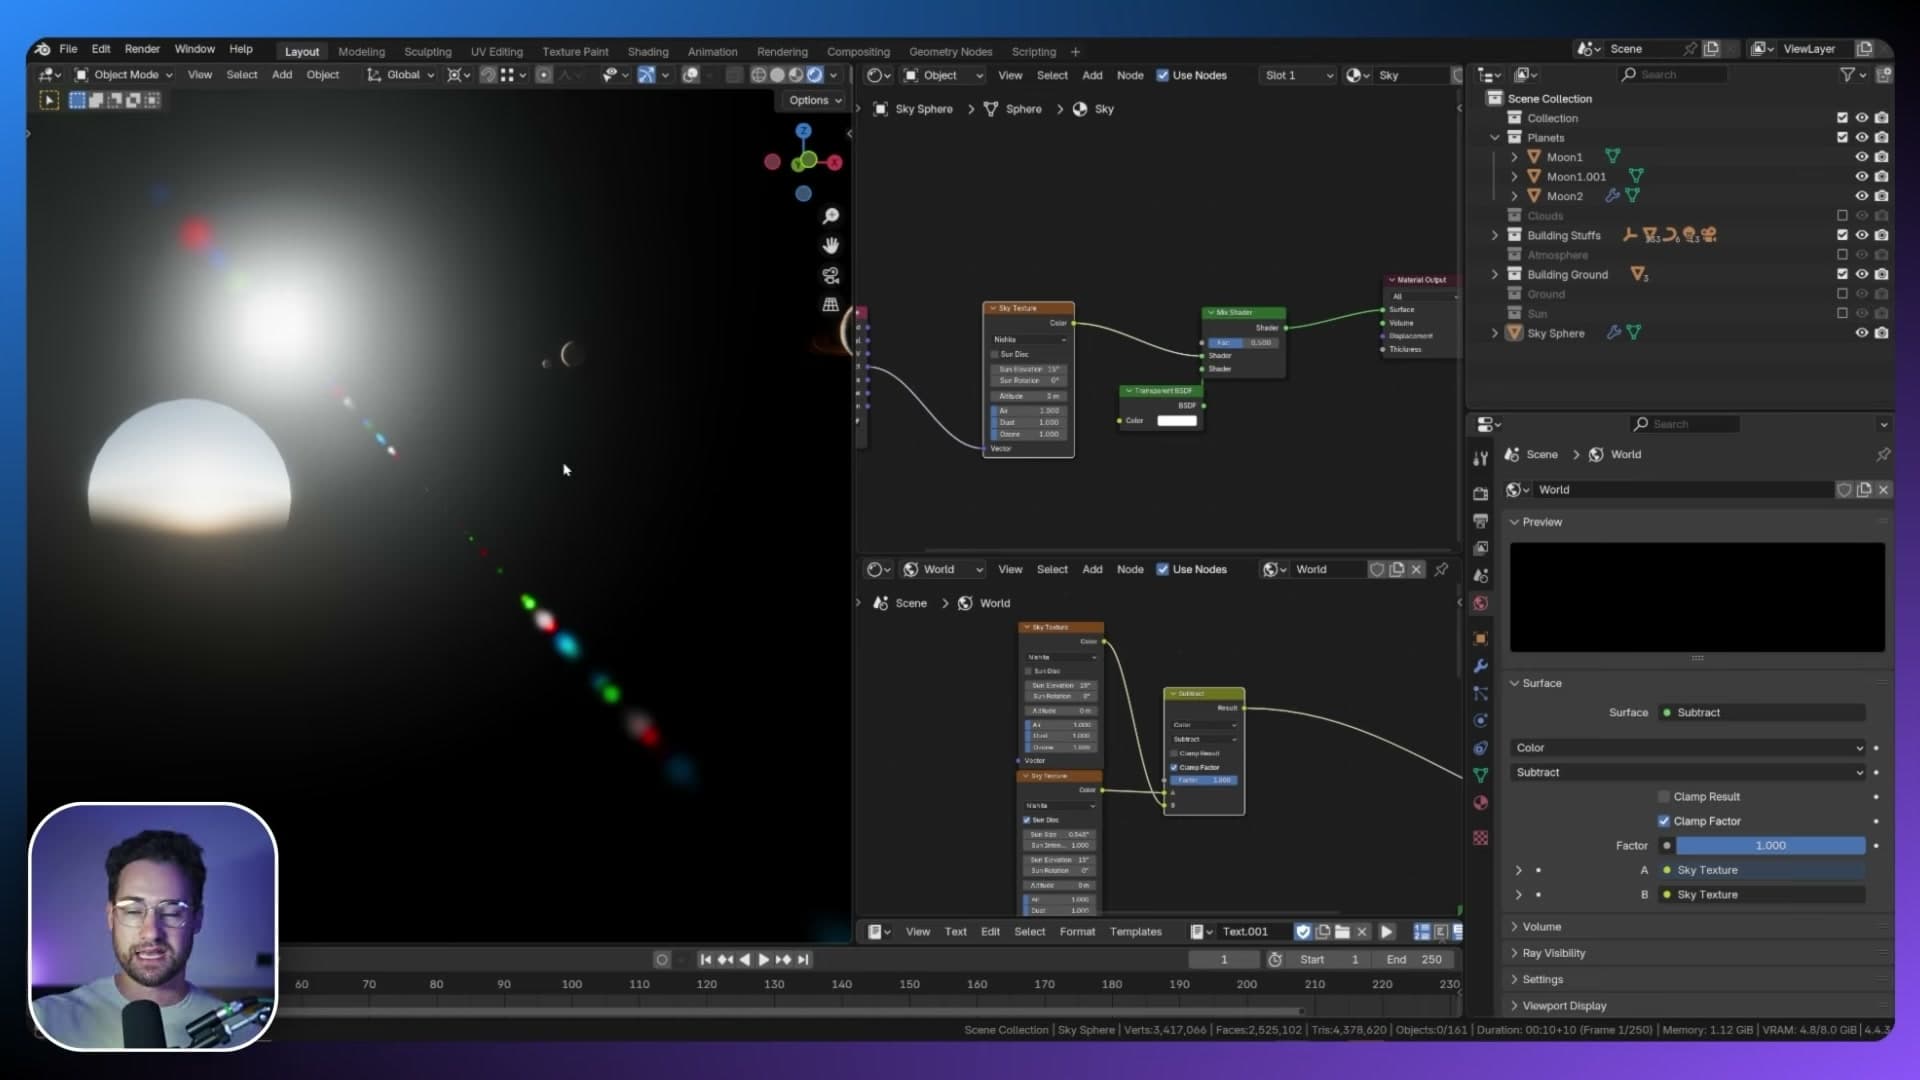
Task: Jump to the timeline end frame
Action: tap(803, 960)
